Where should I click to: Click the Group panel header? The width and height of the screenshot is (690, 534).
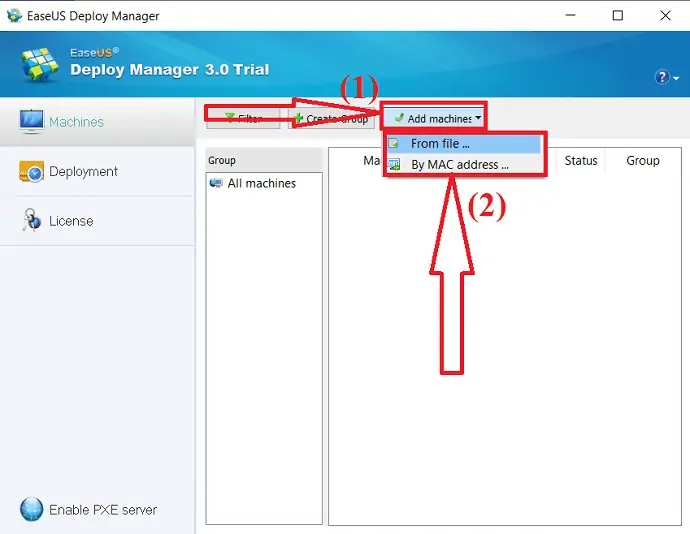tap(264, 160)
